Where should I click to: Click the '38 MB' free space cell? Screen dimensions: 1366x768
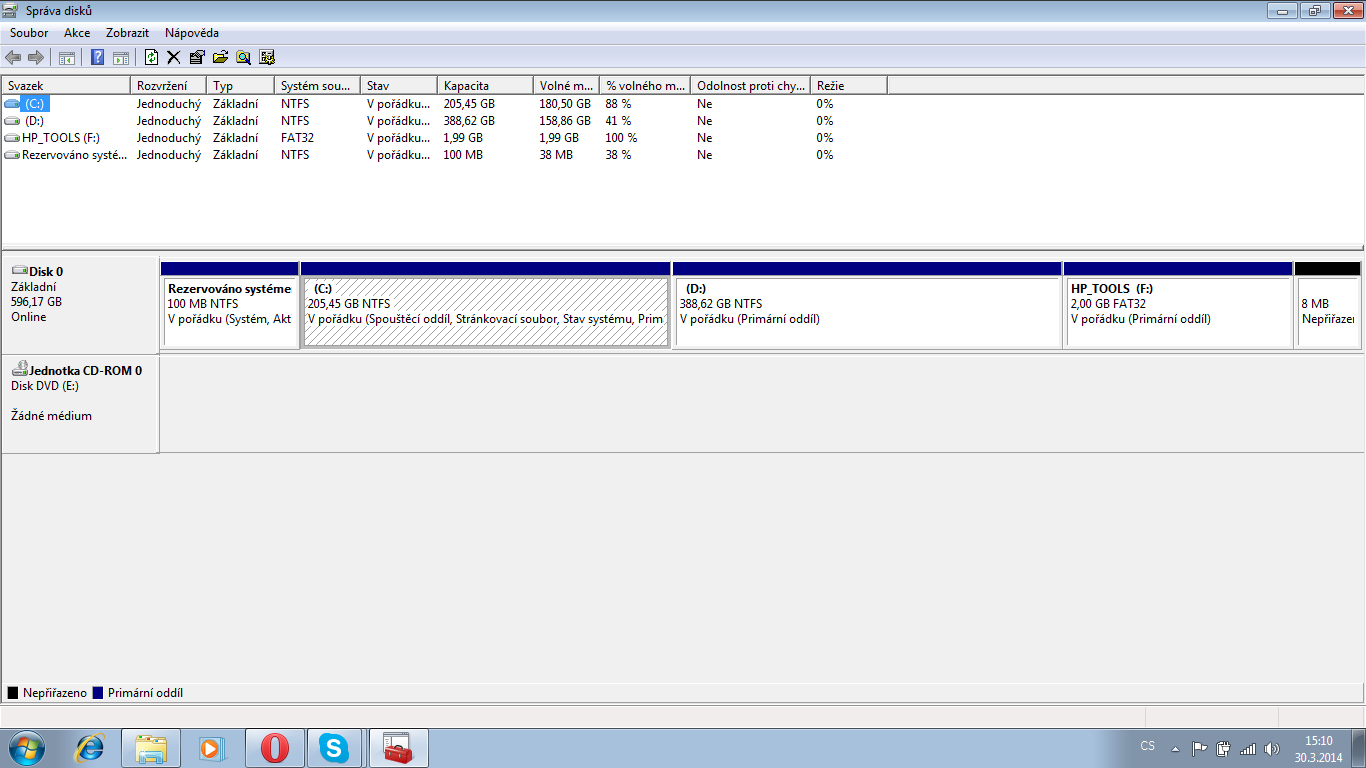(x=556, y=155)
